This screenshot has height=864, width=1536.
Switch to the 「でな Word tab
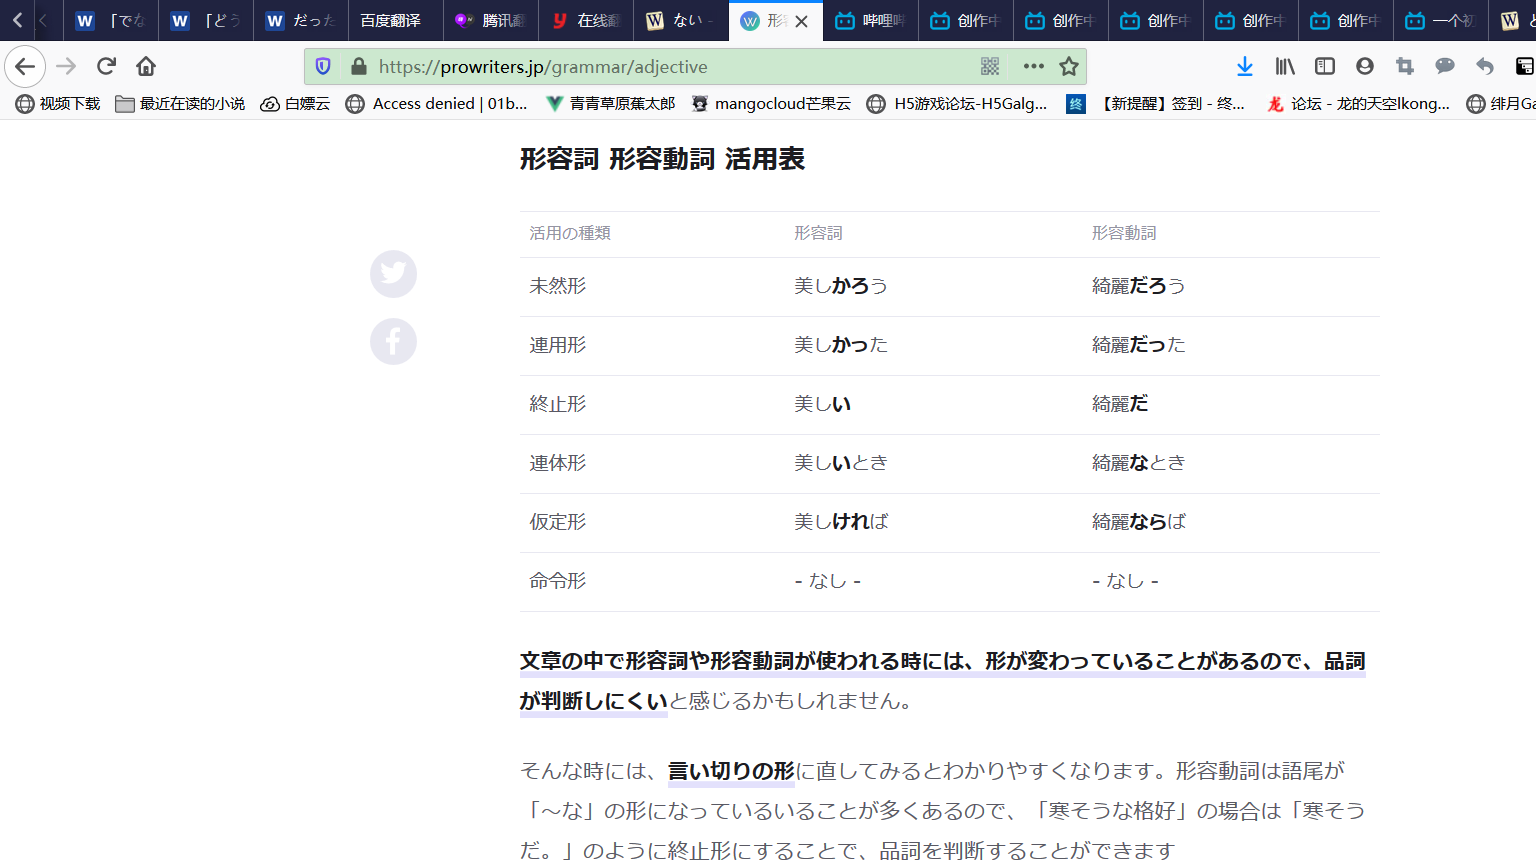[111, 21]
